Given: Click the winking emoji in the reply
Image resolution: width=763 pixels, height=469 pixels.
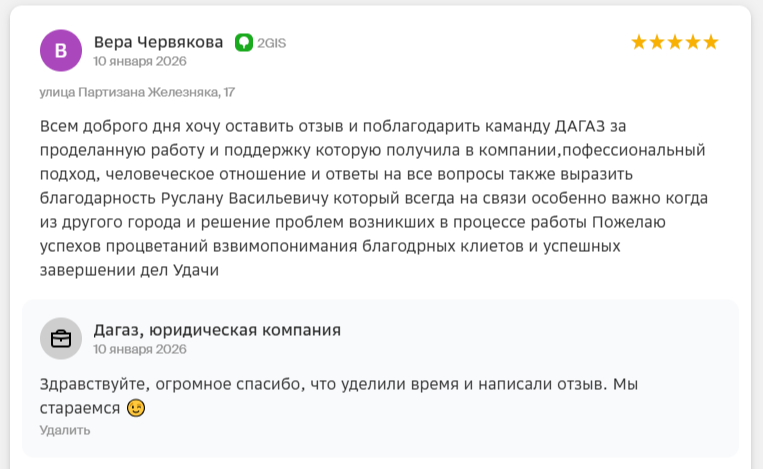Looking at the screenshot, I should [136, 408].
